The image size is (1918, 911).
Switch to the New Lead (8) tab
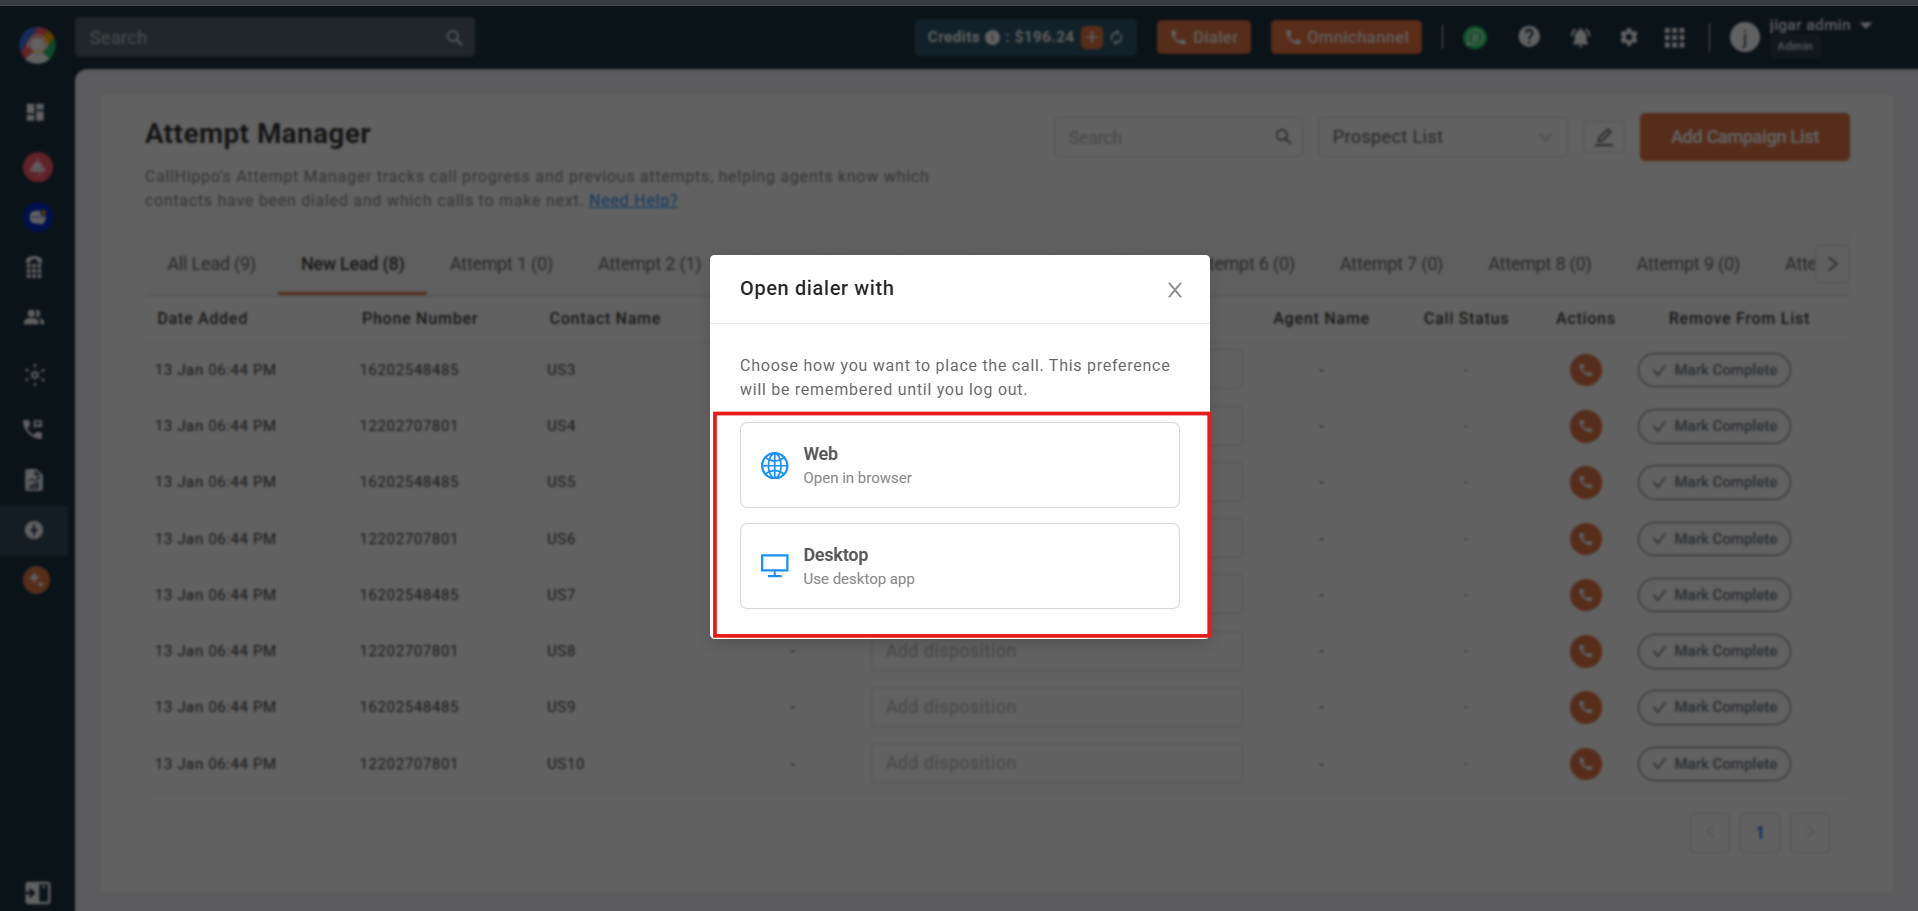tap(353, 264)
